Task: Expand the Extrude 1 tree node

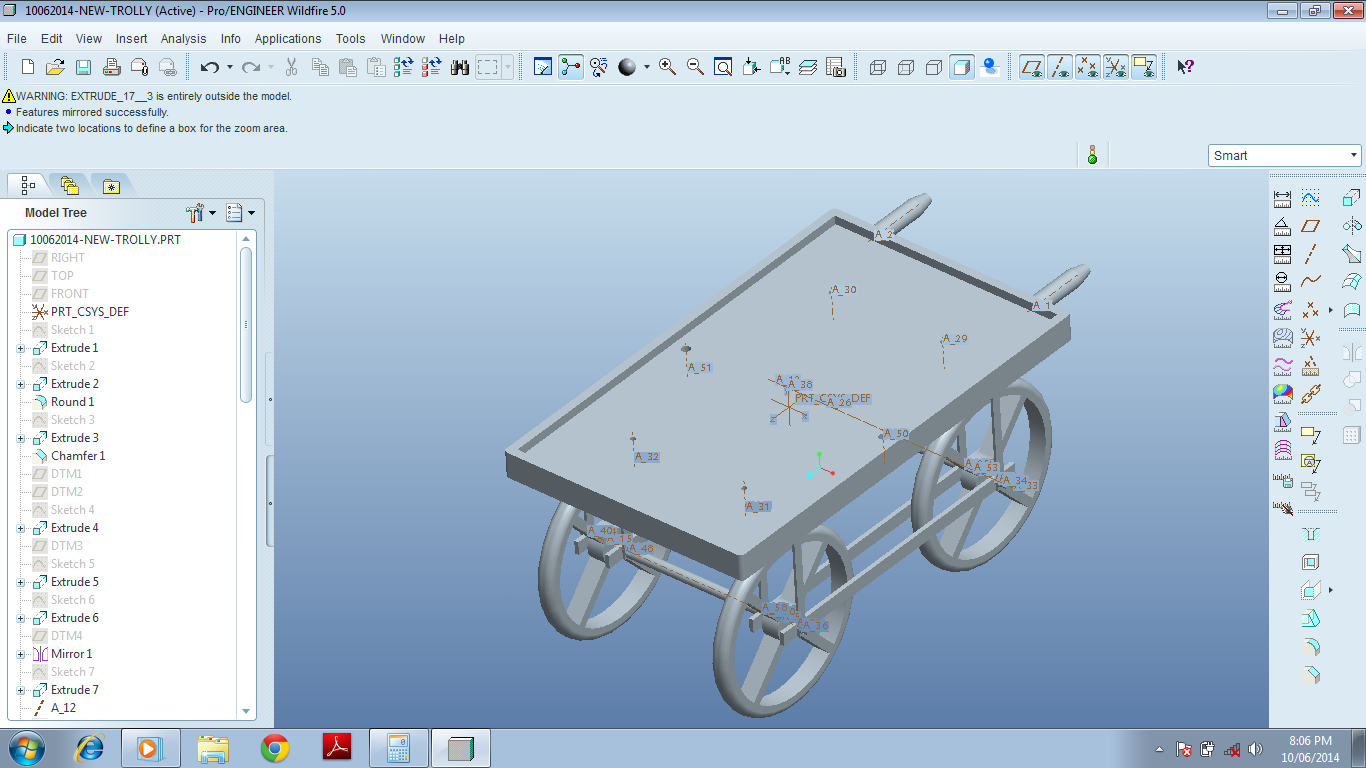Action: (21, 348)
